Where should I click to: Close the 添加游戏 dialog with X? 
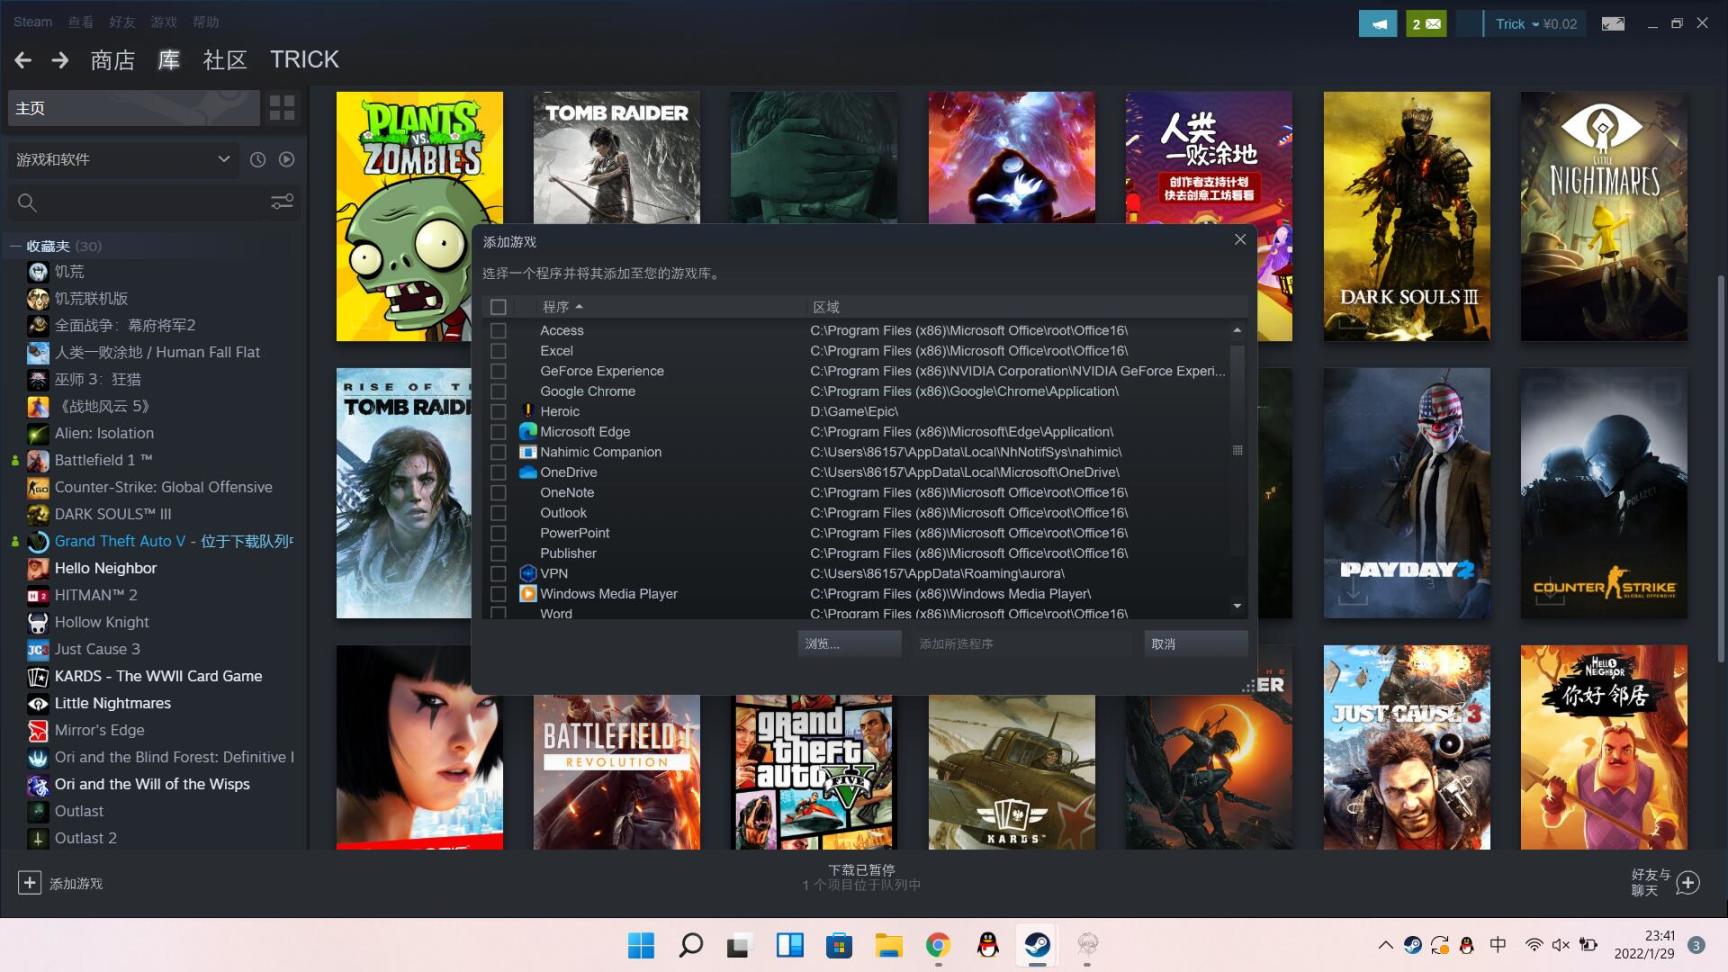coord(1240,240)
